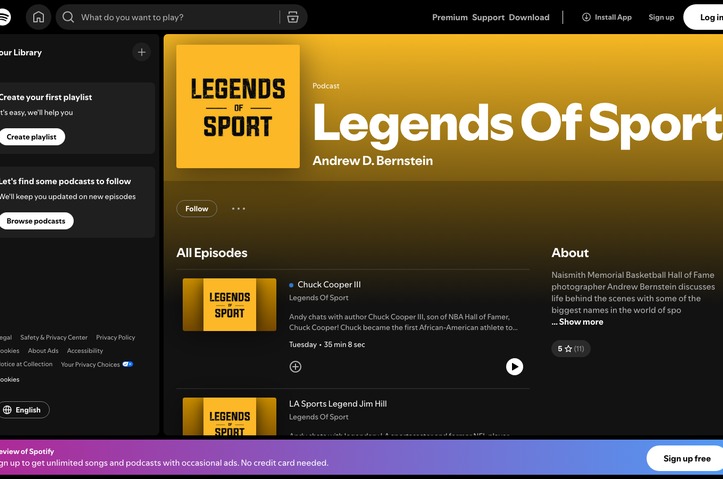Open the Download link
723x479 pixels.
[x=529, y=17]
